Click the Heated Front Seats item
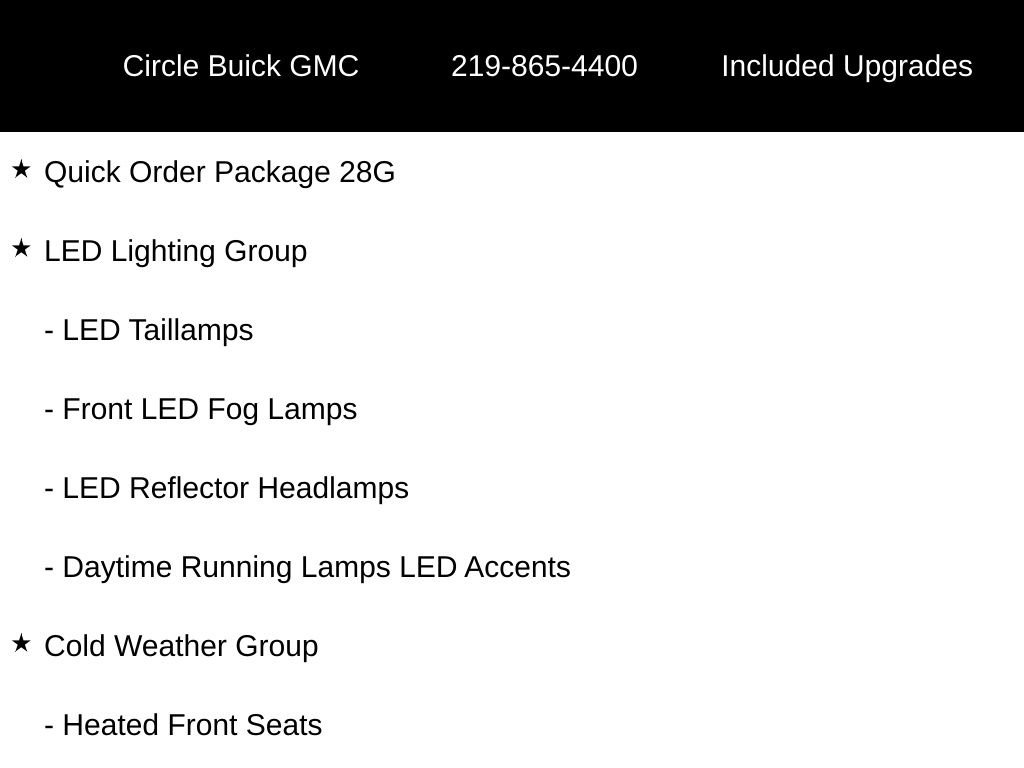The height and width of the screenshot is (768, 1024). [x=192, y=725]
